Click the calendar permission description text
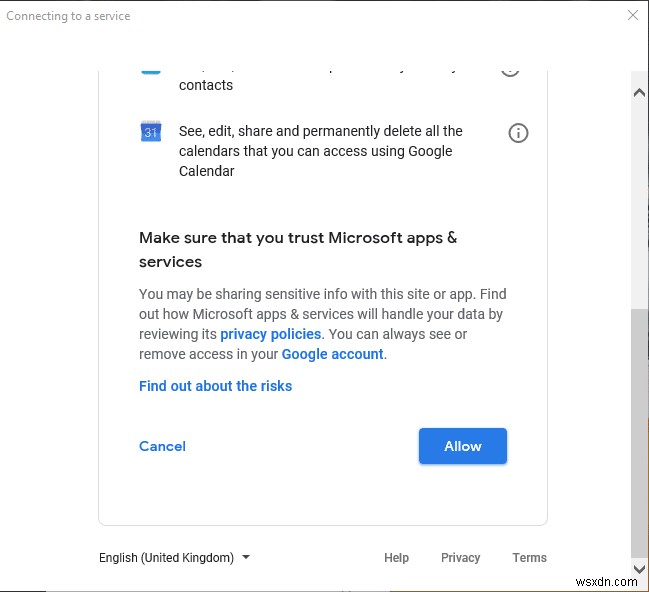This screenshot has width=649, height=592. [321, 151]
